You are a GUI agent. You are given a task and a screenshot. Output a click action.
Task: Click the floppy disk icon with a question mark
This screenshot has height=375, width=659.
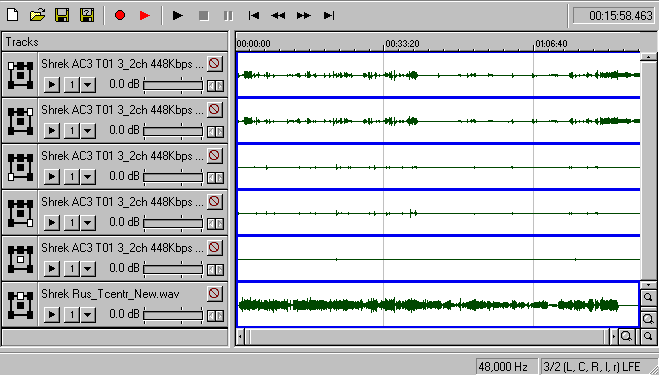point(87,16)
